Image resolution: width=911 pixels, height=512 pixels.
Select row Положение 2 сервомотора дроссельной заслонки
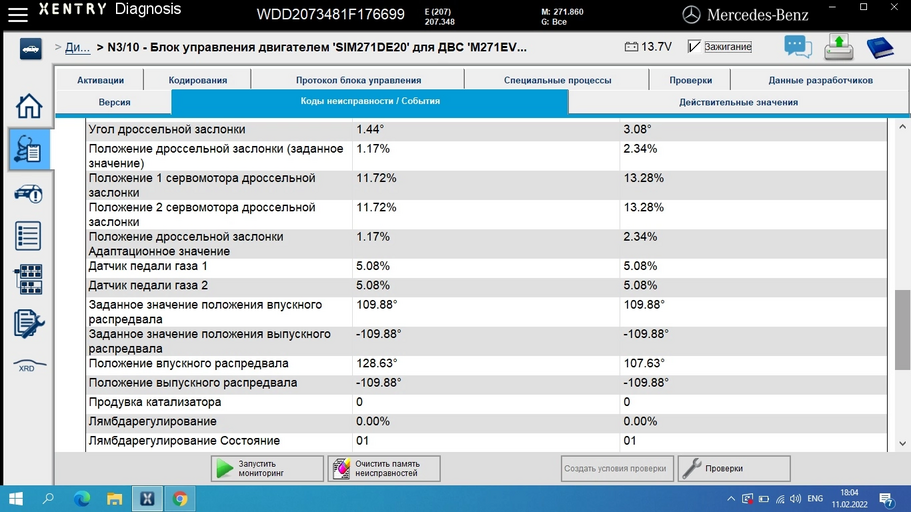tap(486, 214)
